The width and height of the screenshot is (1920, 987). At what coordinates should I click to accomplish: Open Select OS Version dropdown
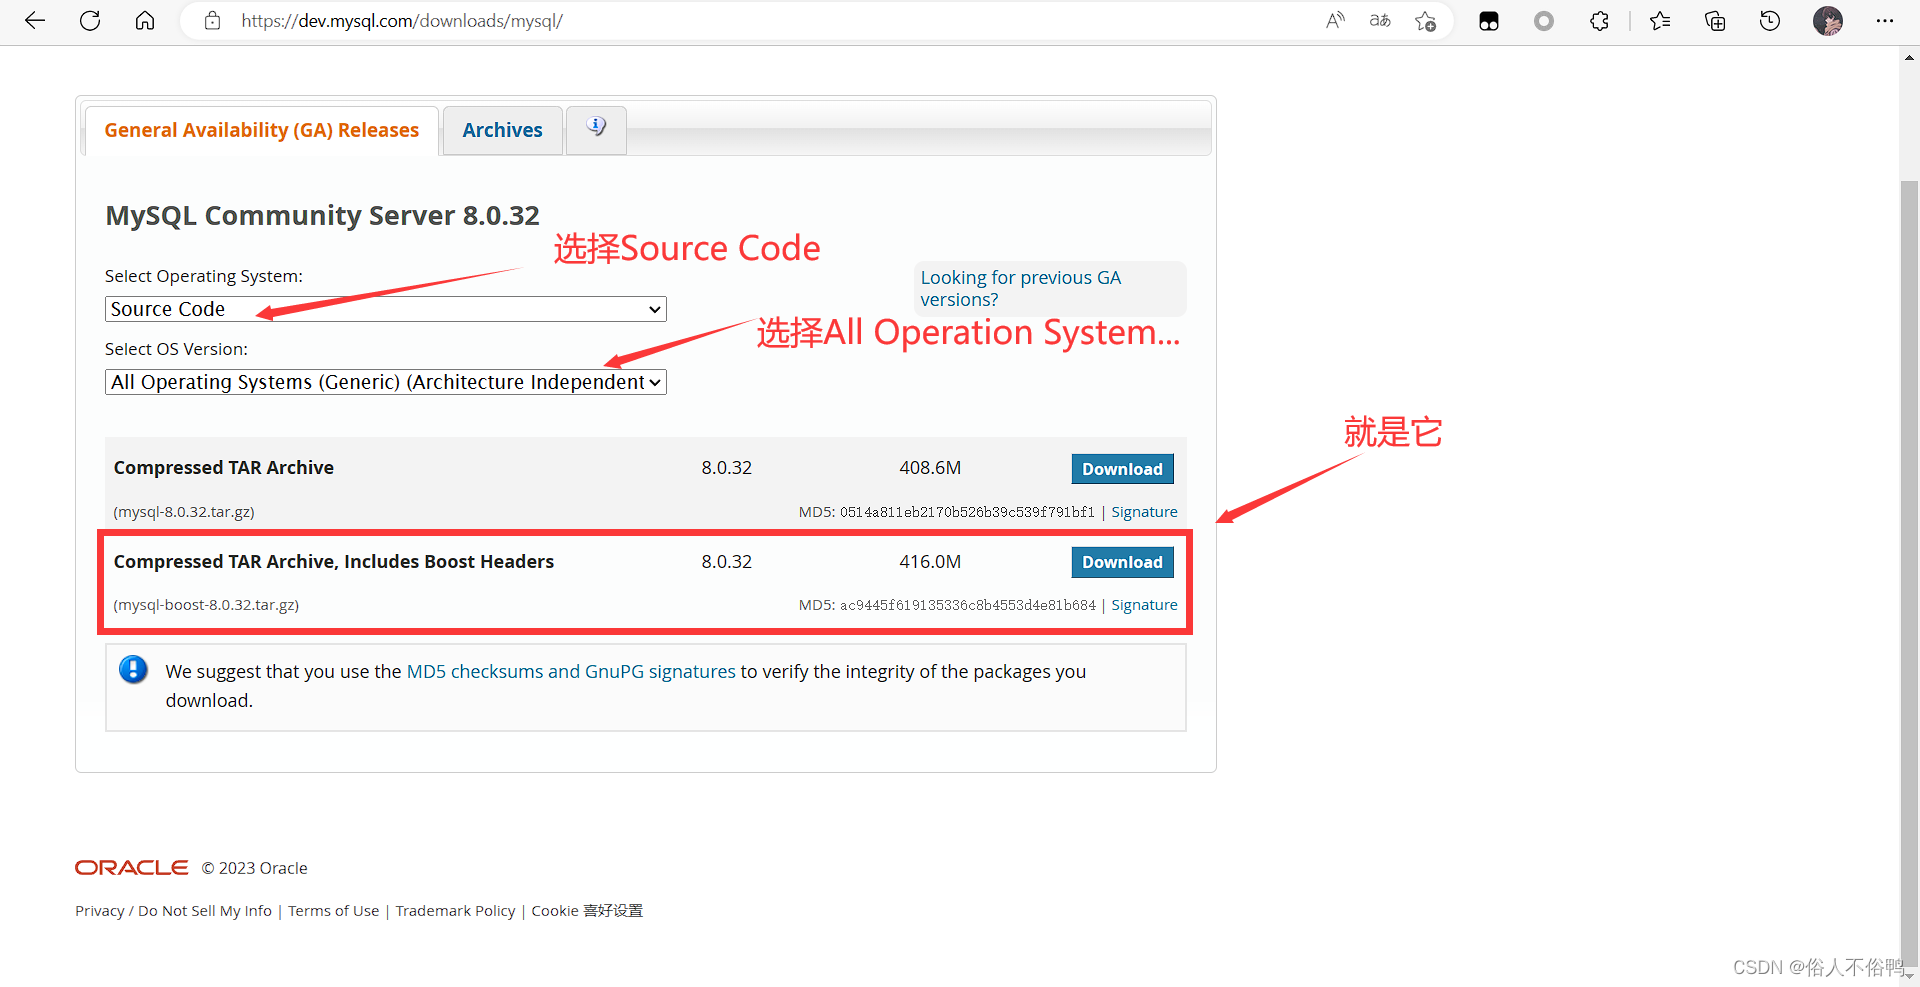[x=385, y=382]
